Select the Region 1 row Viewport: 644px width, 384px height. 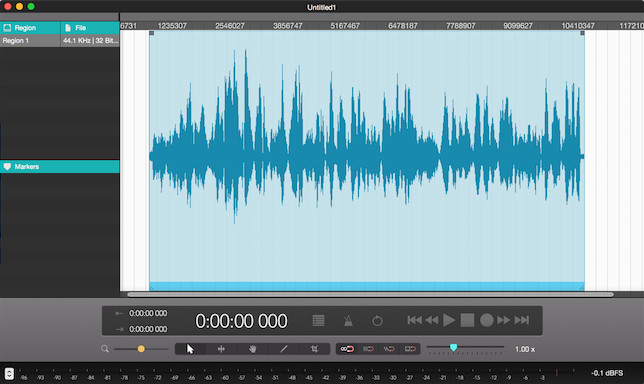[60, 41]
